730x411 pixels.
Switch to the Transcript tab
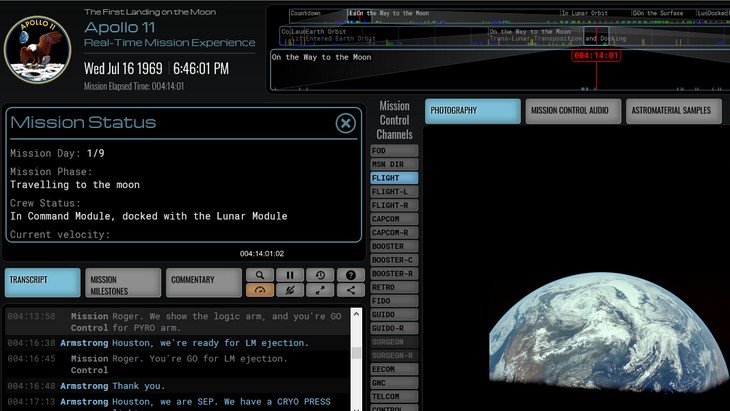(42, 282)
